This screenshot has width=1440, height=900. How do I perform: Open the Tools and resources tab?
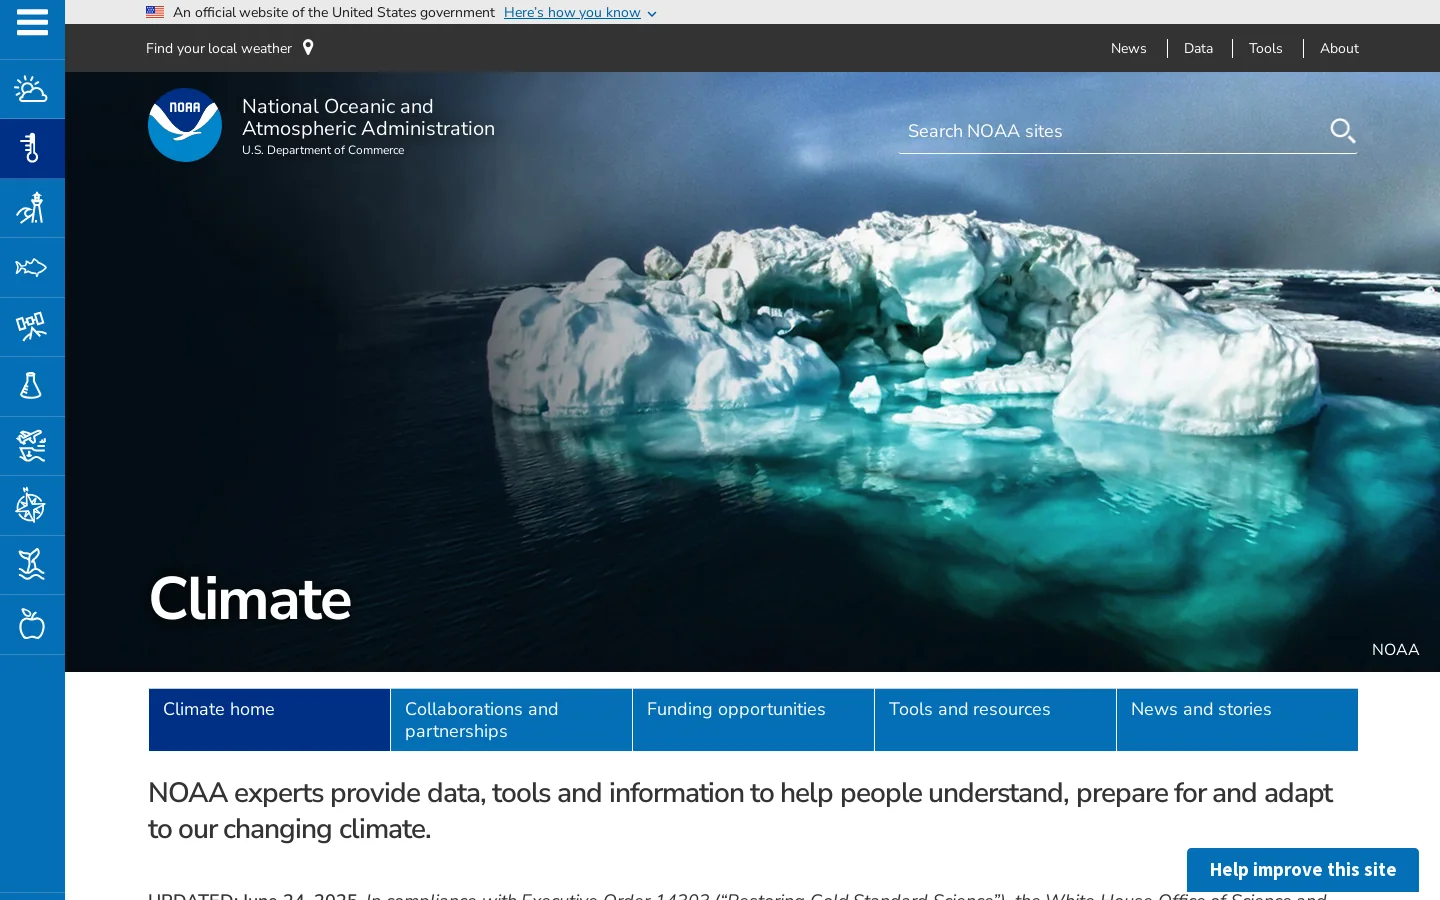click(x=995, y=719)
